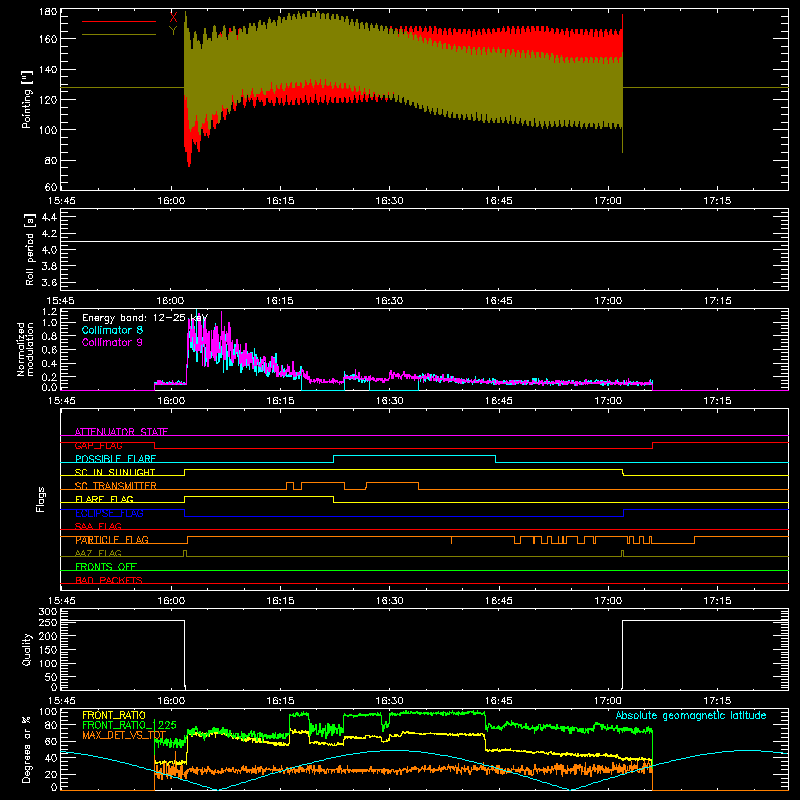This screenshot has width=800, height=800.
Task: Select the green FRONT_RATIO_1225 legend label
Action: tap(129, 725)
